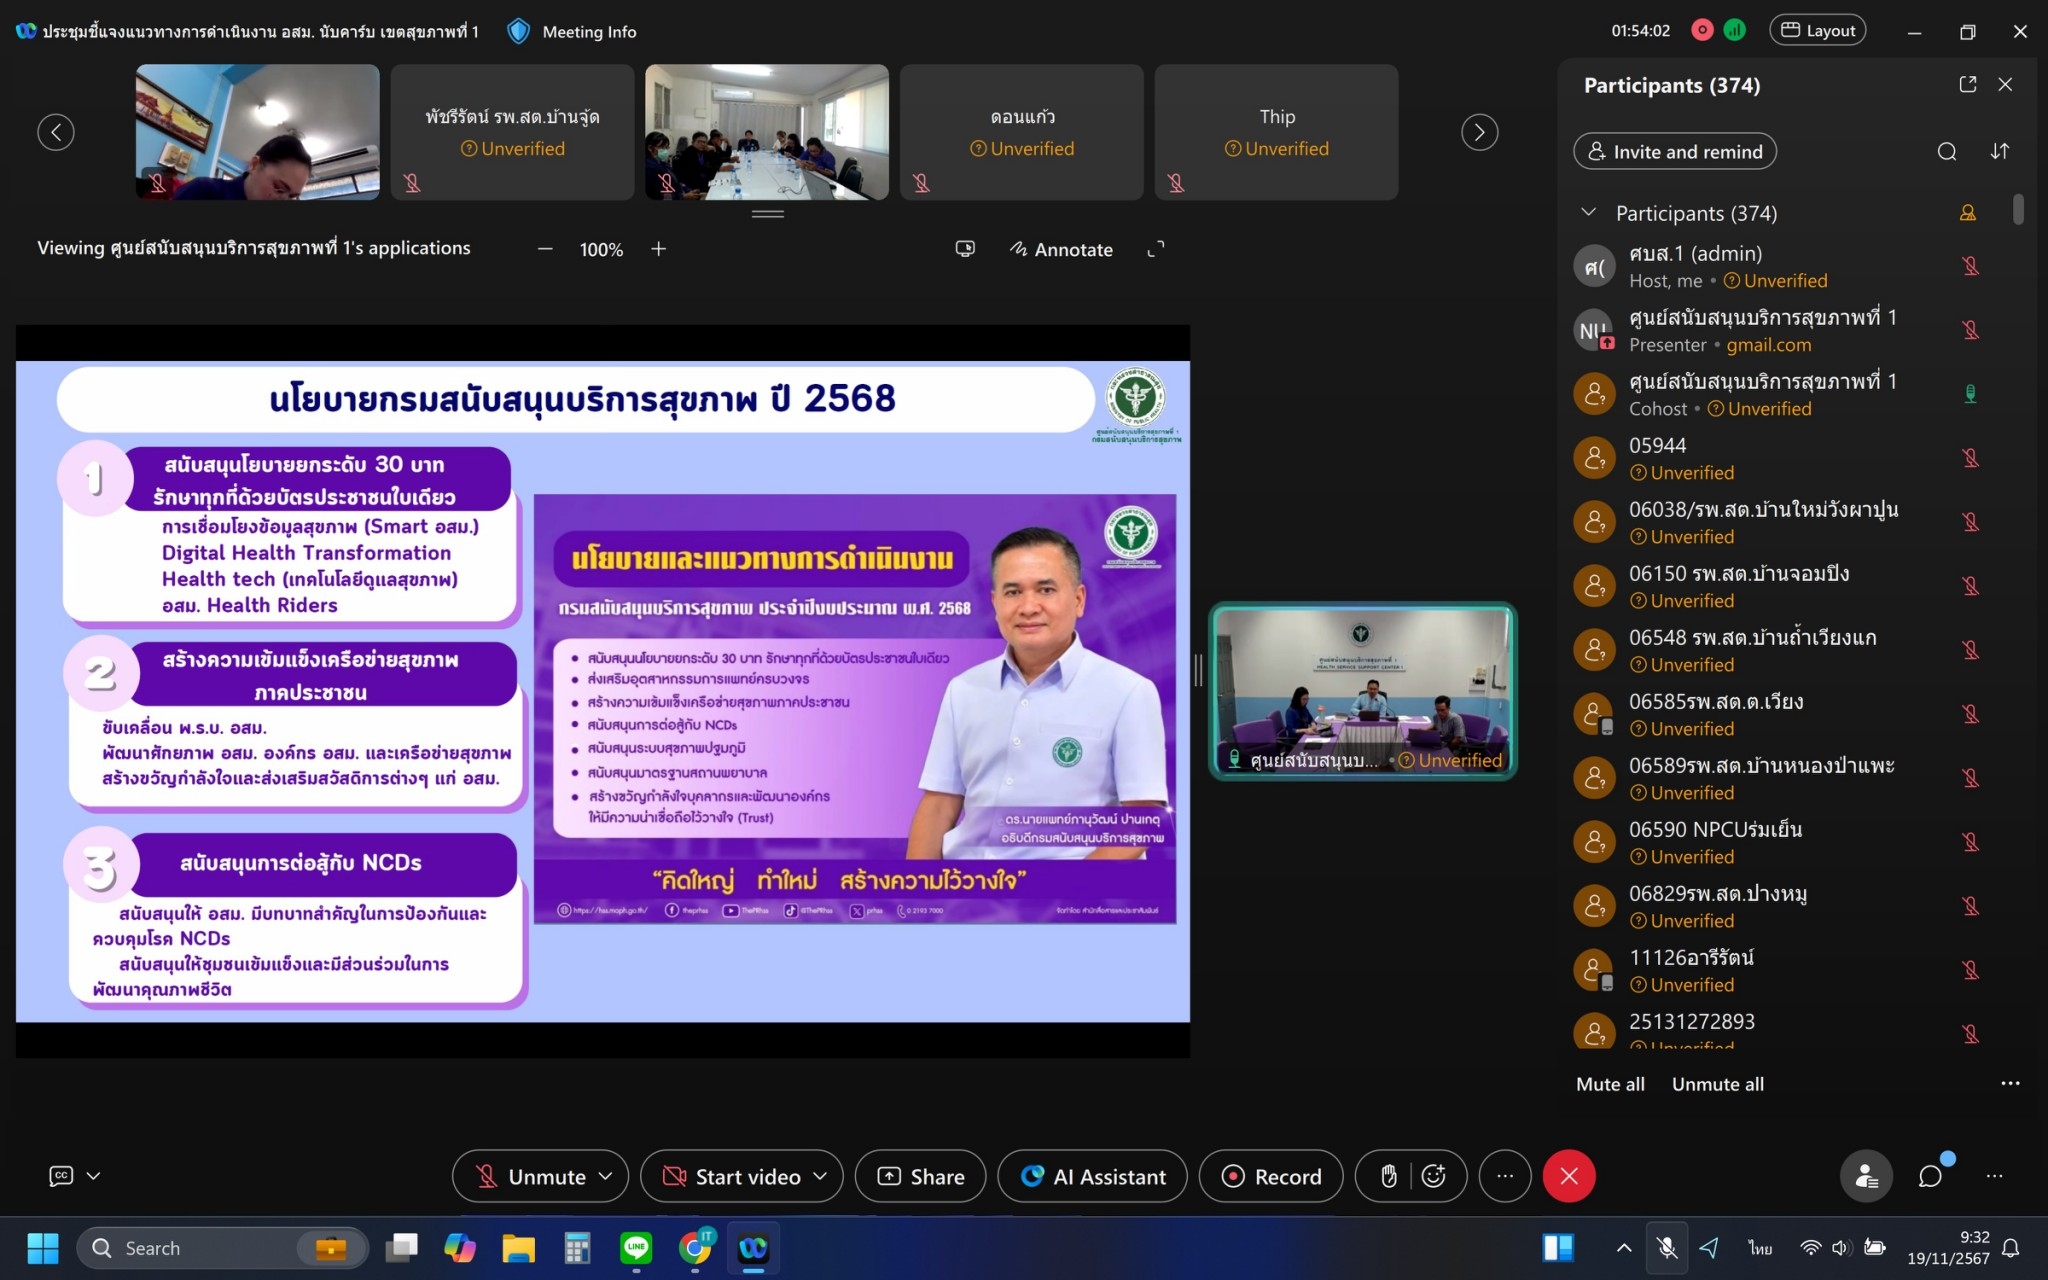Viewport: 2048px width, 1280px height.
Task: Open the Annotate tool
Action: tap(1061, 249)
